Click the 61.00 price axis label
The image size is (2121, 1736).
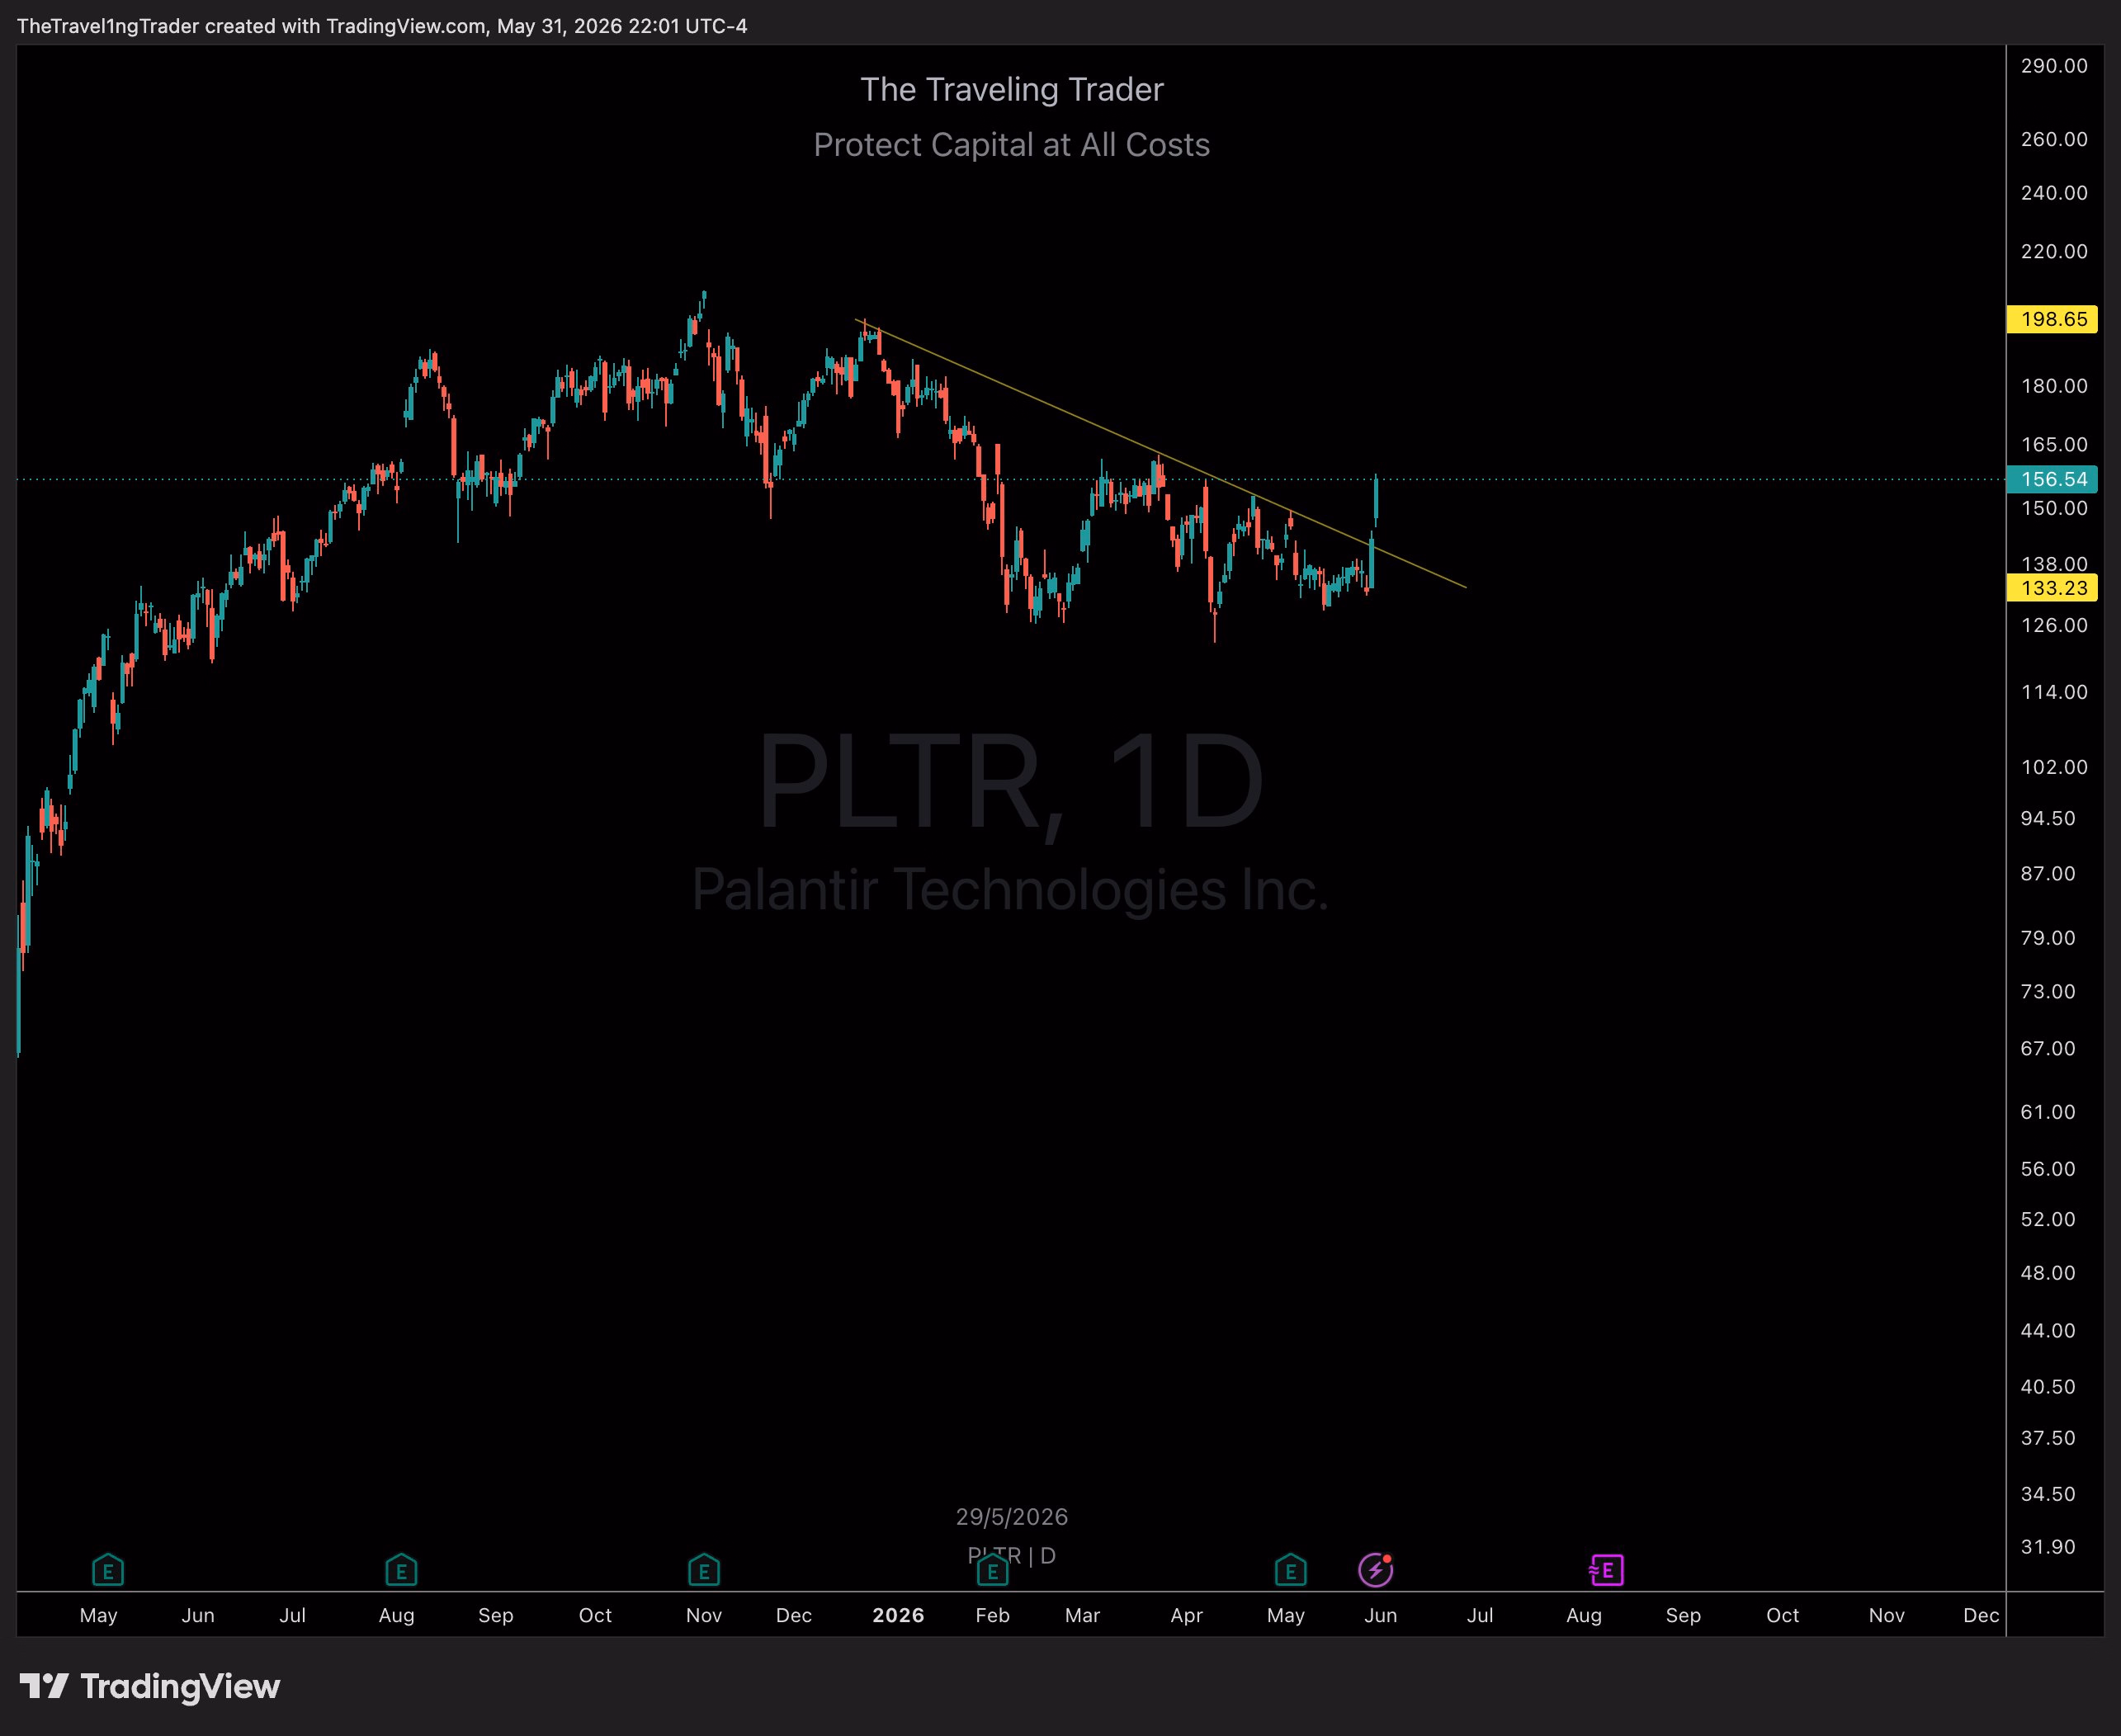coord(2048,1112)
